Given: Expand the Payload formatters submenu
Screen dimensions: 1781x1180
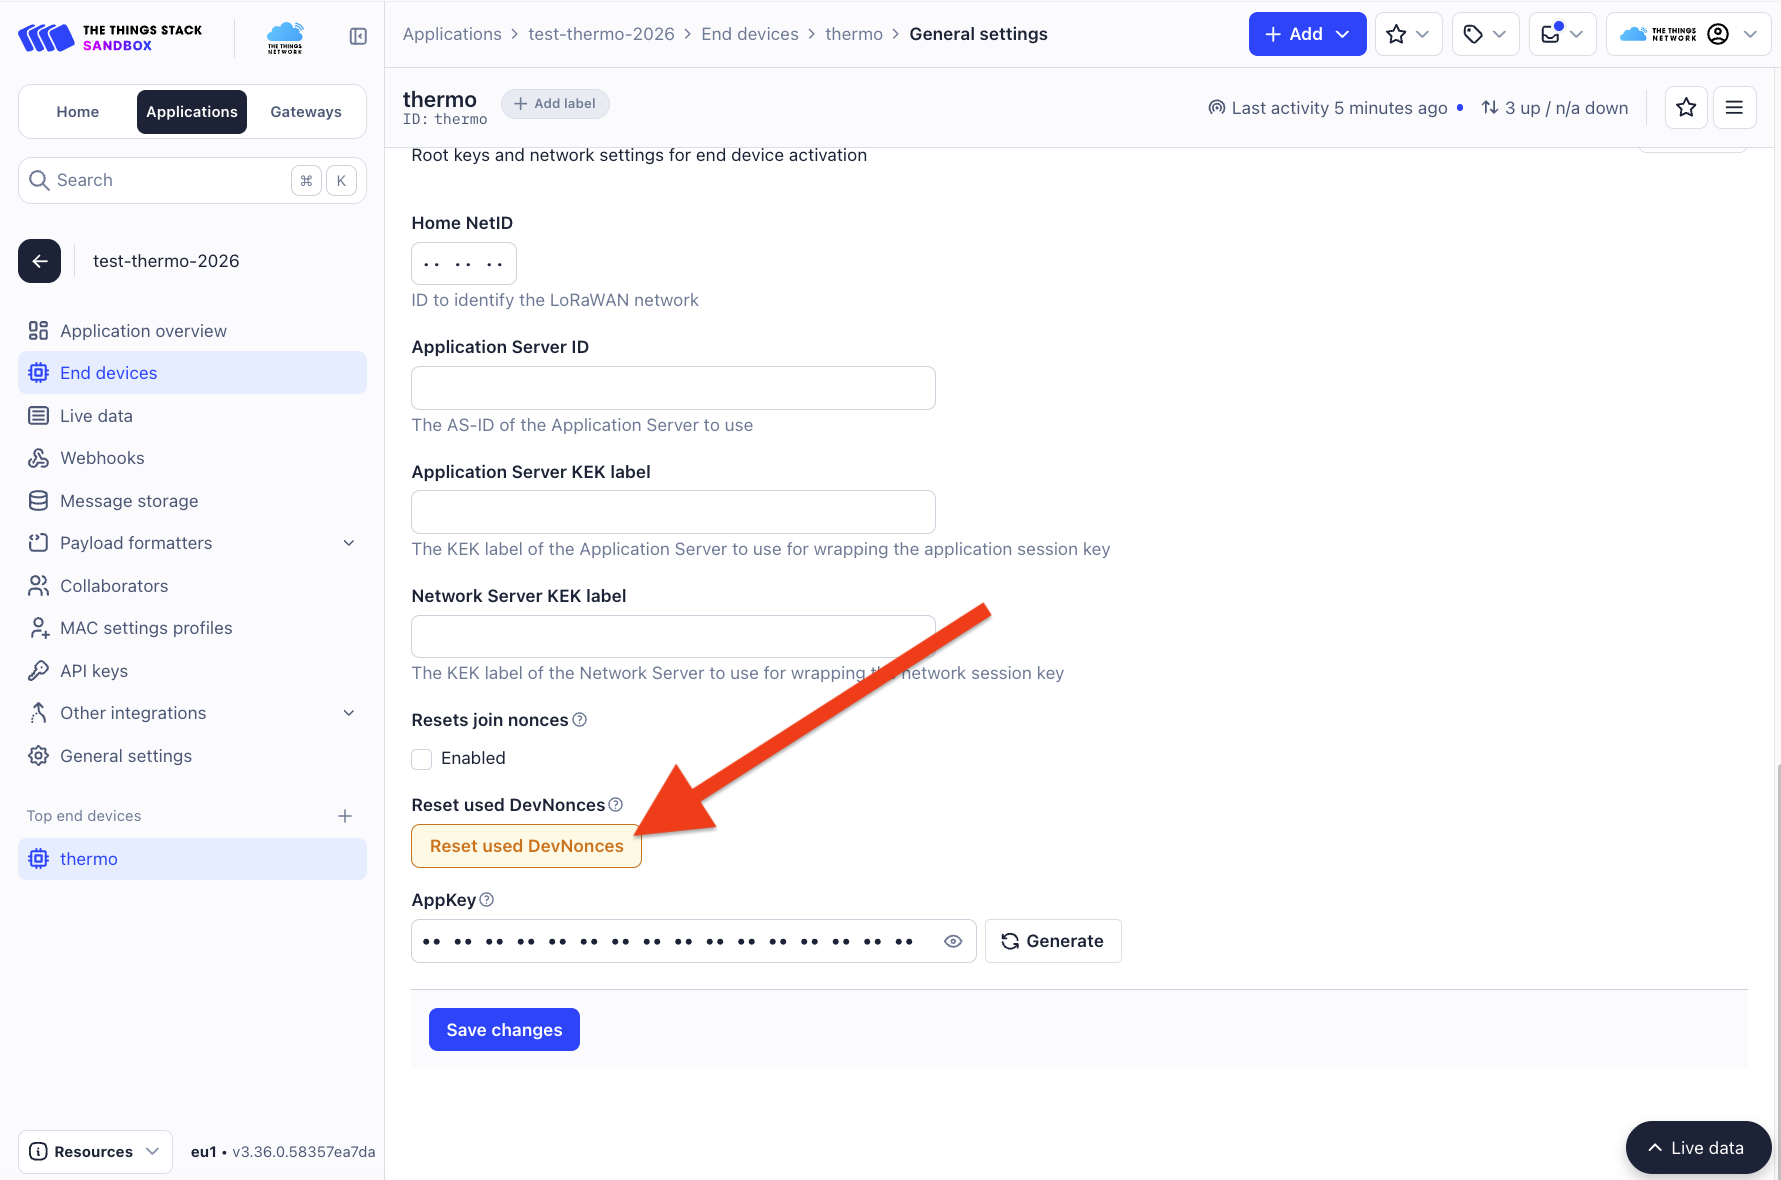Looking at the screenshot, I should tap(349, 543).
